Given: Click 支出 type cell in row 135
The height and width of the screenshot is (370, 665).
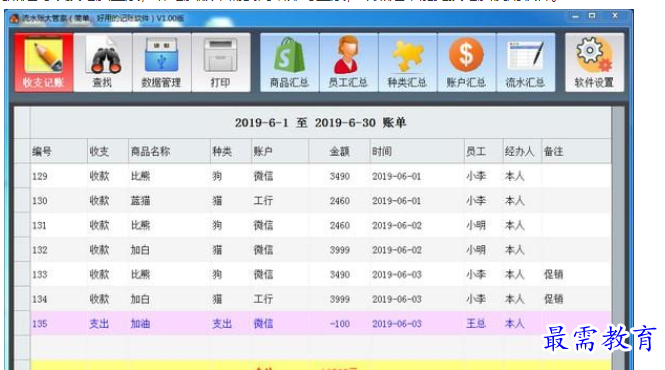Looking at the screenshot, I should (x=222, y=324).
